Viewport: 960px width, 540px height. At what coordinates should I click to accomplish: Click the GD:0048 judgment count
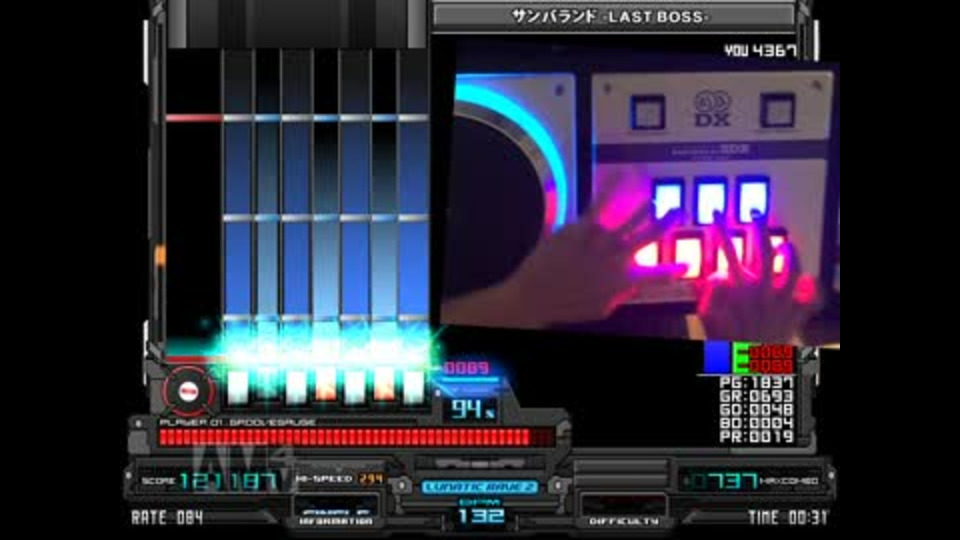[x=757, y=410]
